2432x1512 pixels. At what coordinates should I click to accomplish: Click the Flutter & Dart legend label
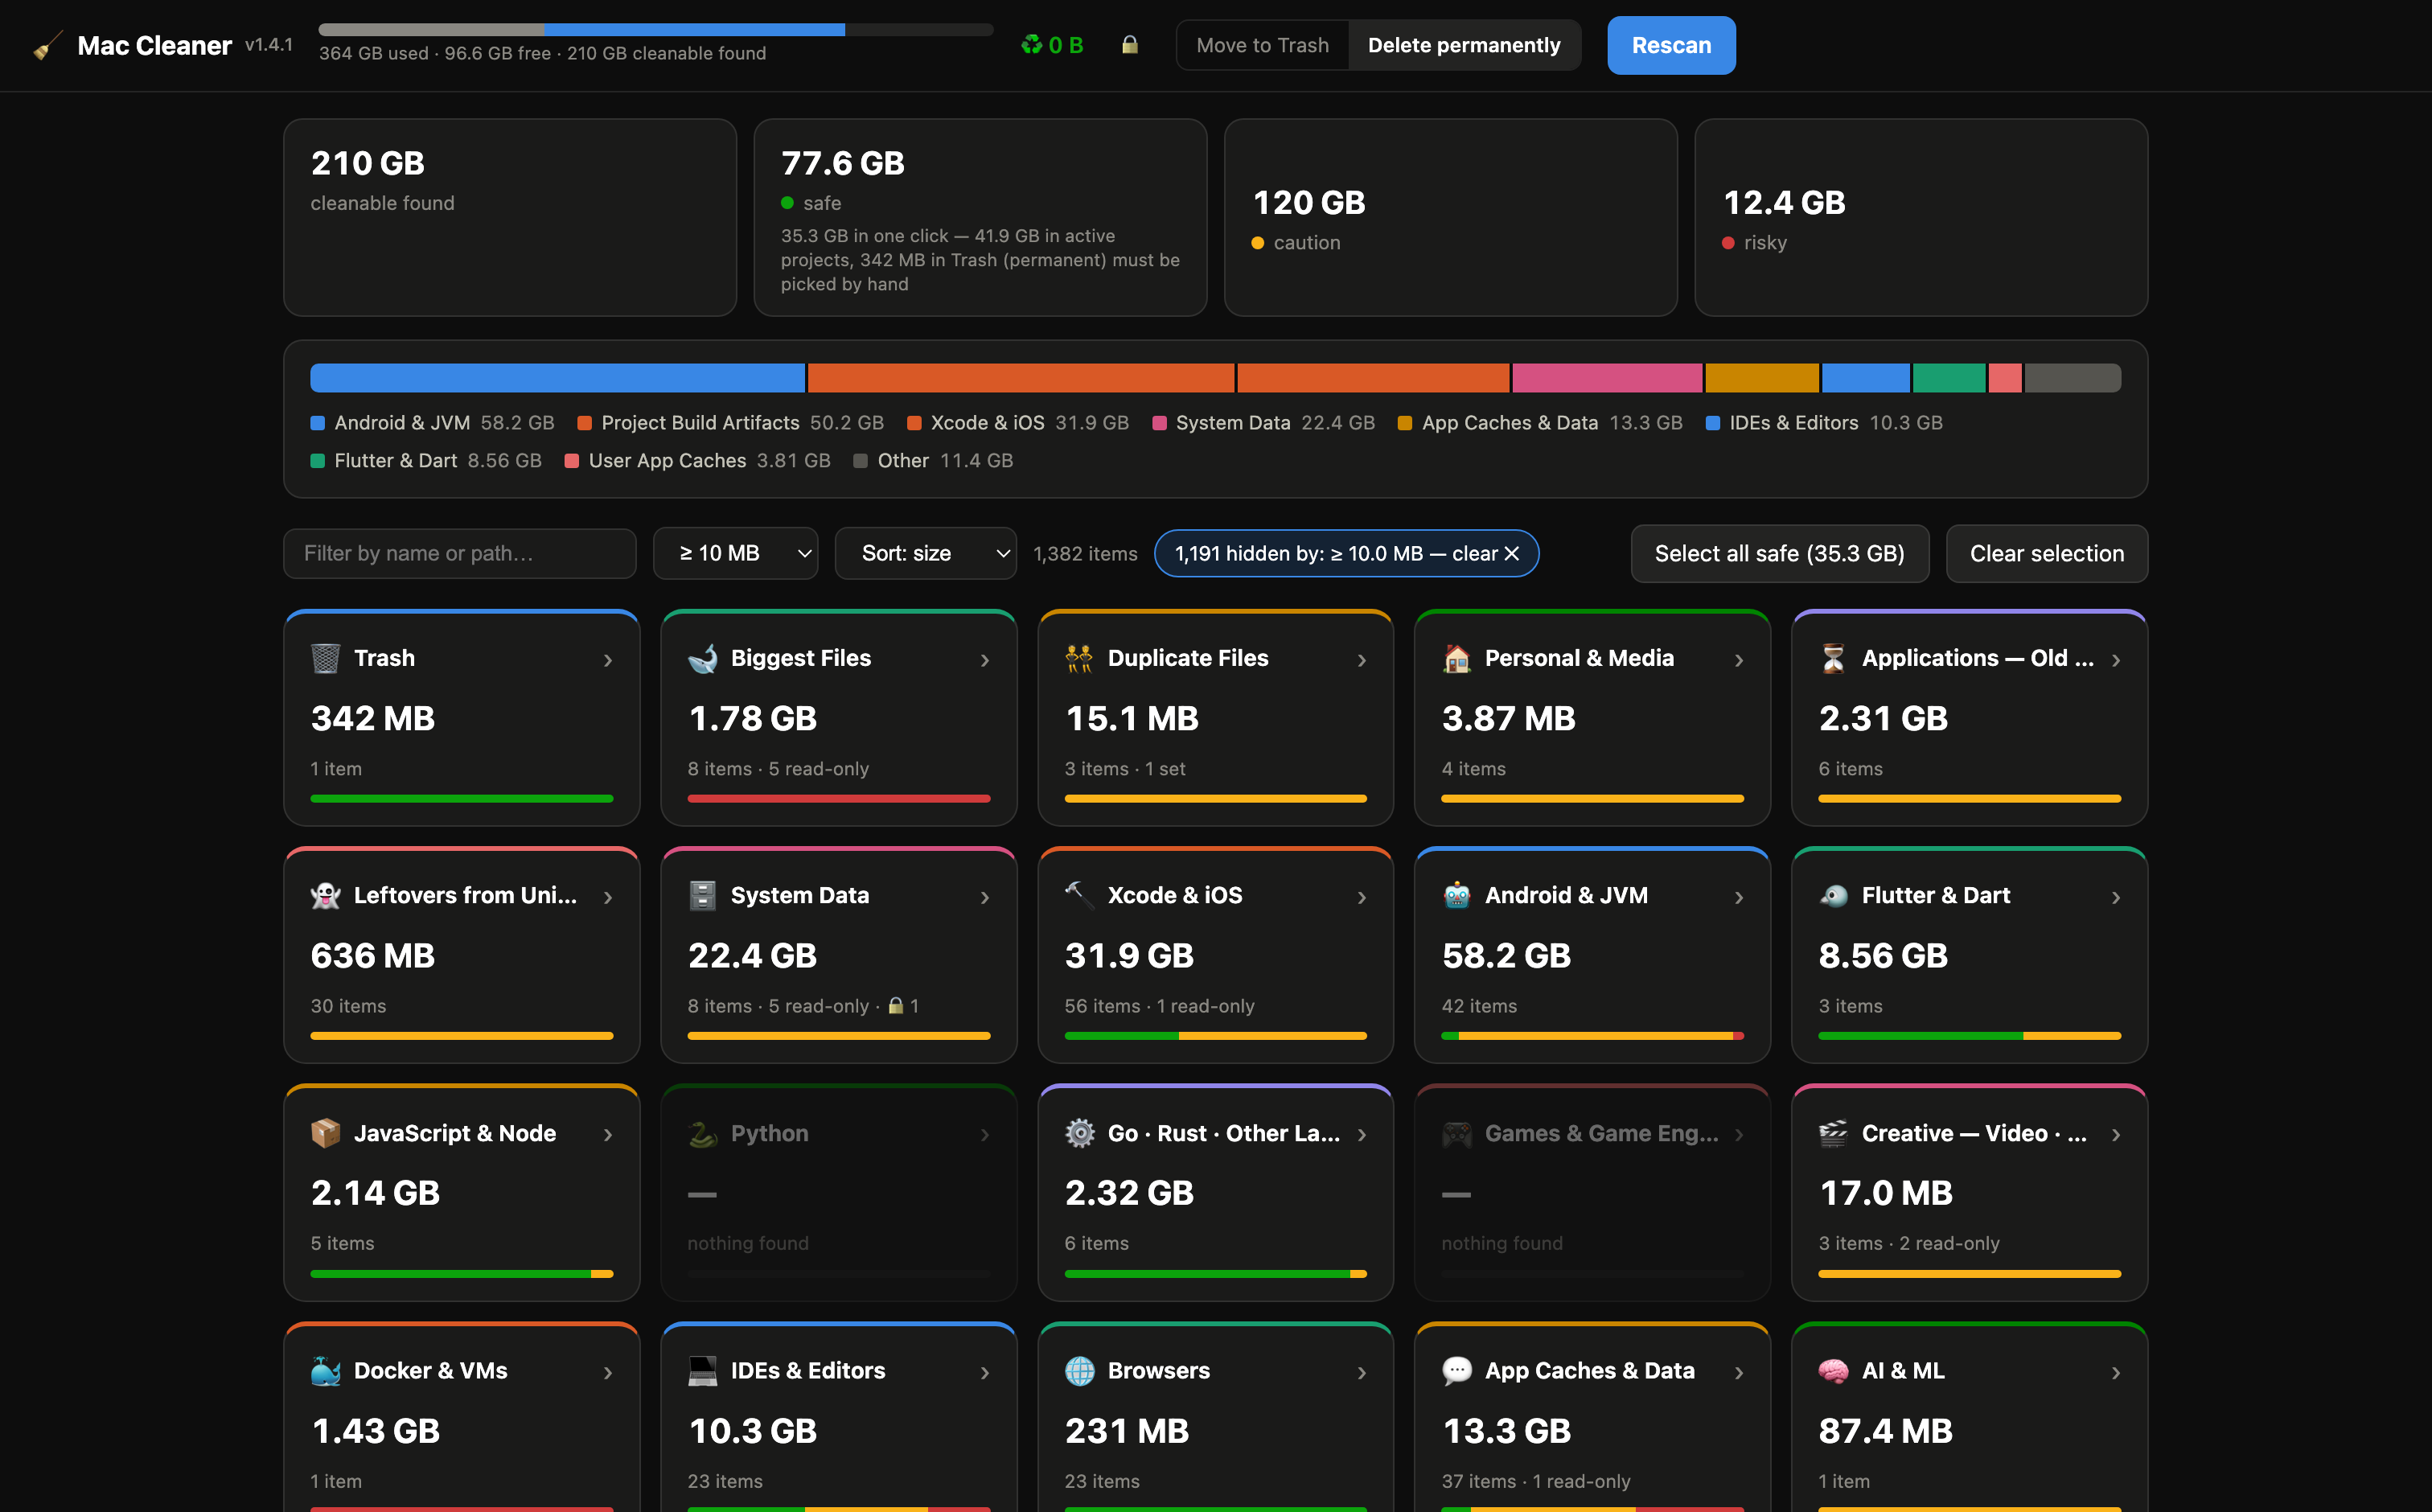pyautogui.click(x=395, y=460)
